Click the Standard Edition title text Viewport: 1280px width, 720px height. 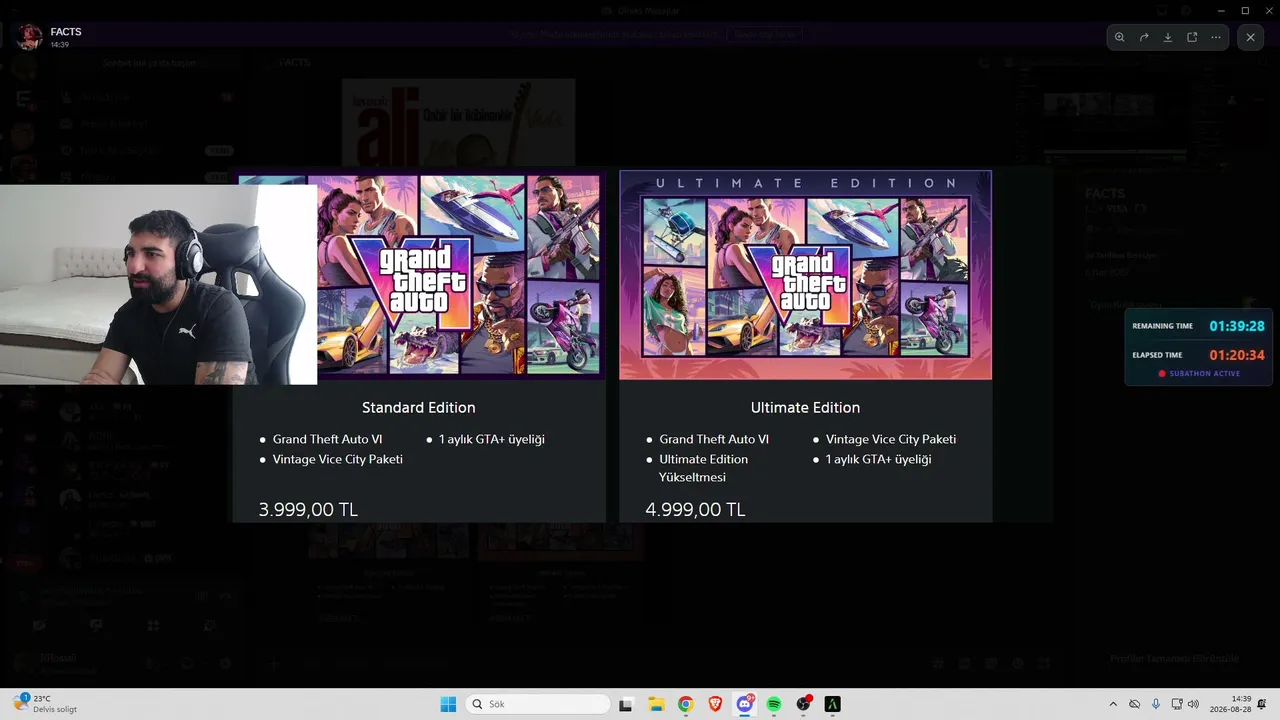[x=419, y=408]
